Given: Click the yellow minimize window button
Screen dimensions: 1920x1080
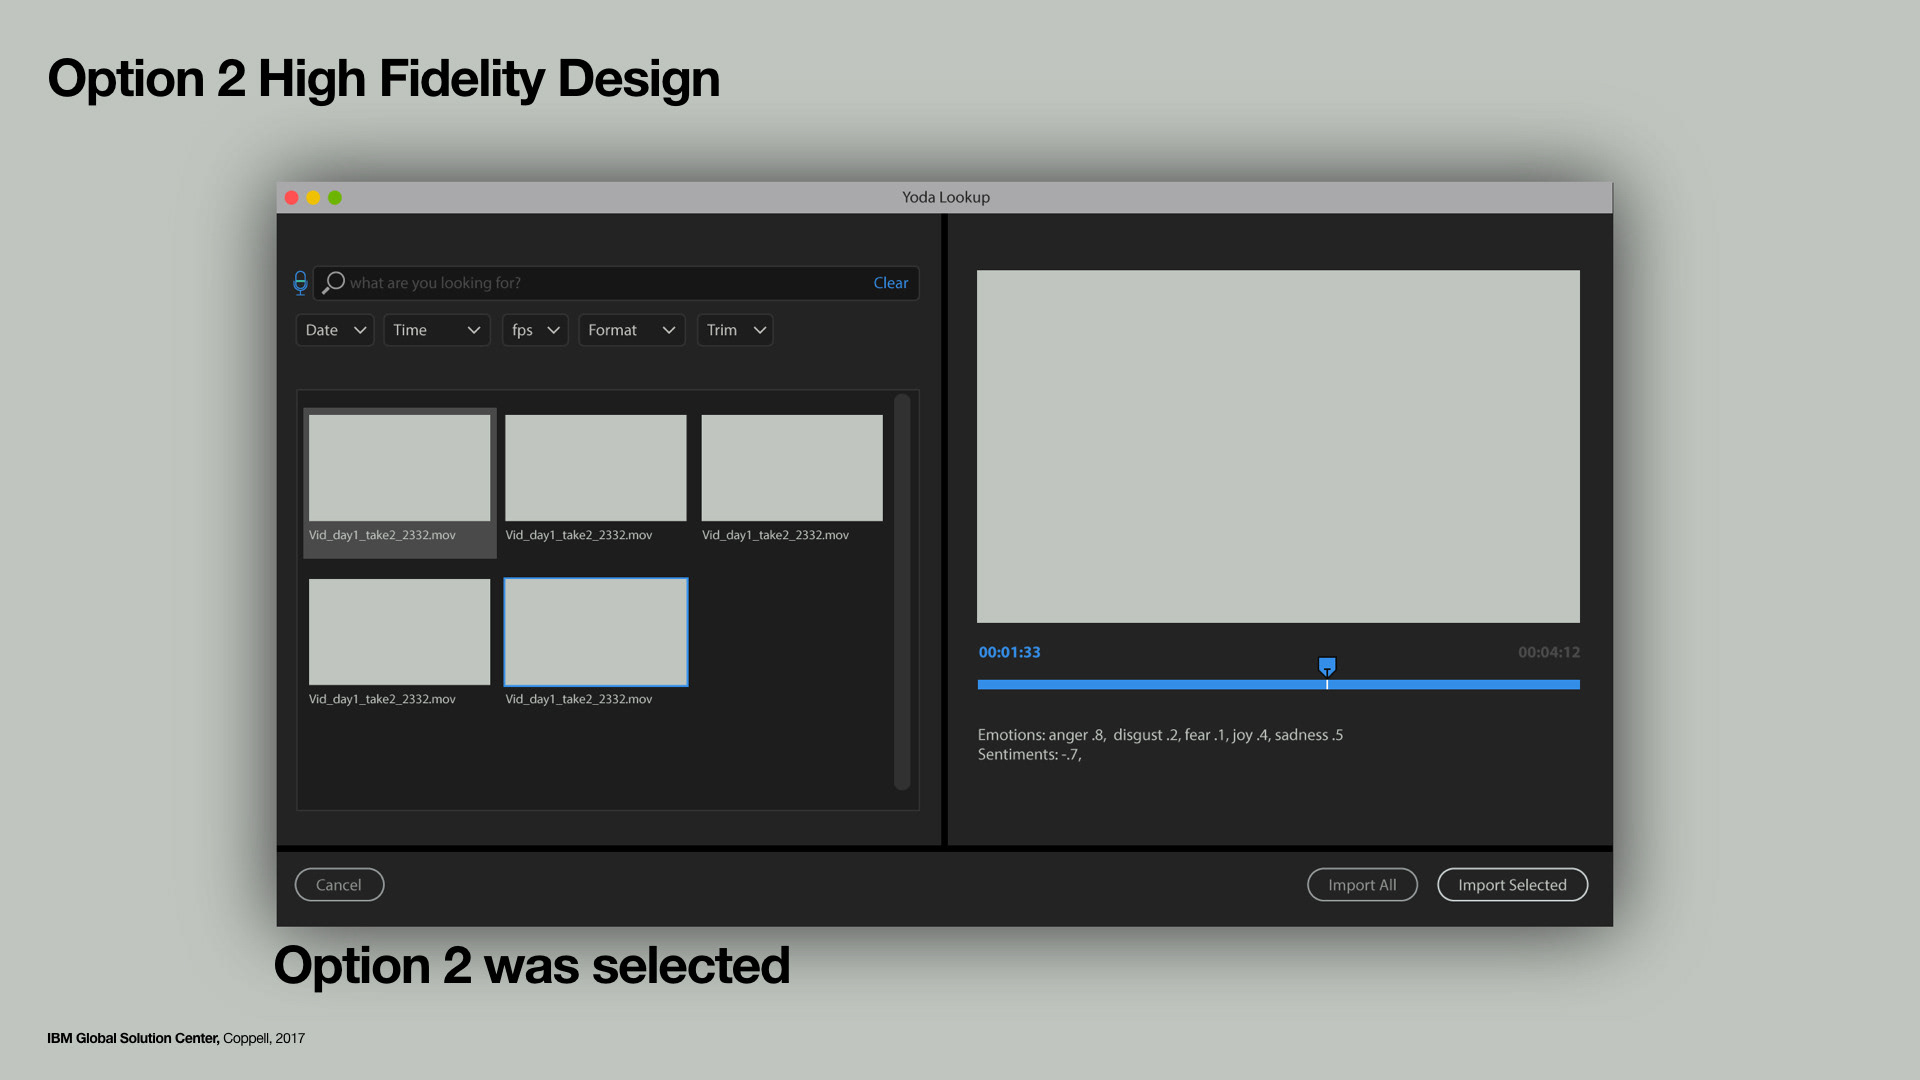Looking at the screenshot, I should 313,198.
